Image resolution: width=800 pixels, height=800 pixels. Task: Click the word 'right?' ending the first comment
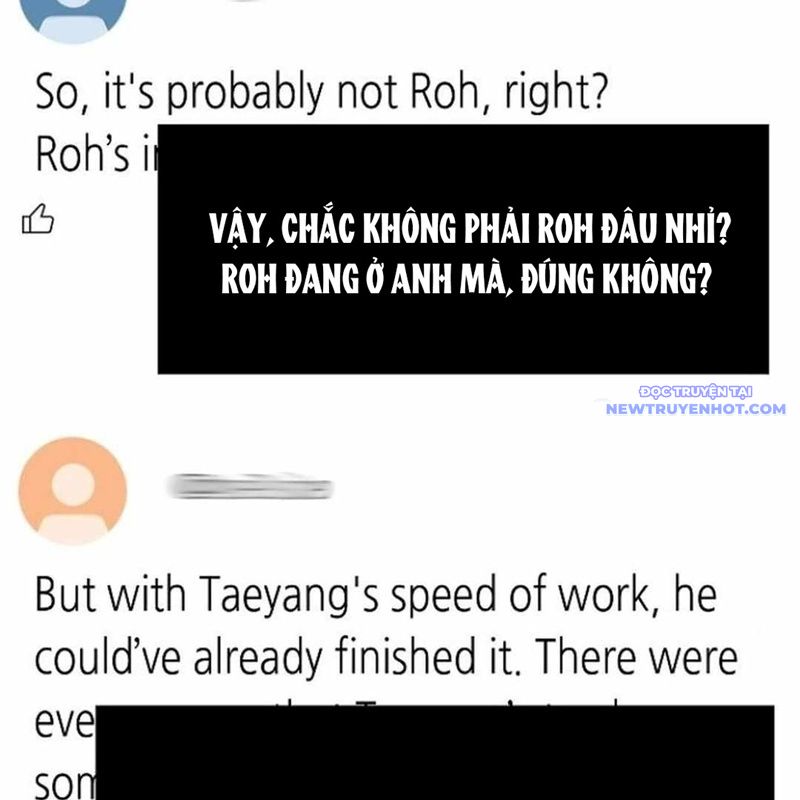coord(557,92)
